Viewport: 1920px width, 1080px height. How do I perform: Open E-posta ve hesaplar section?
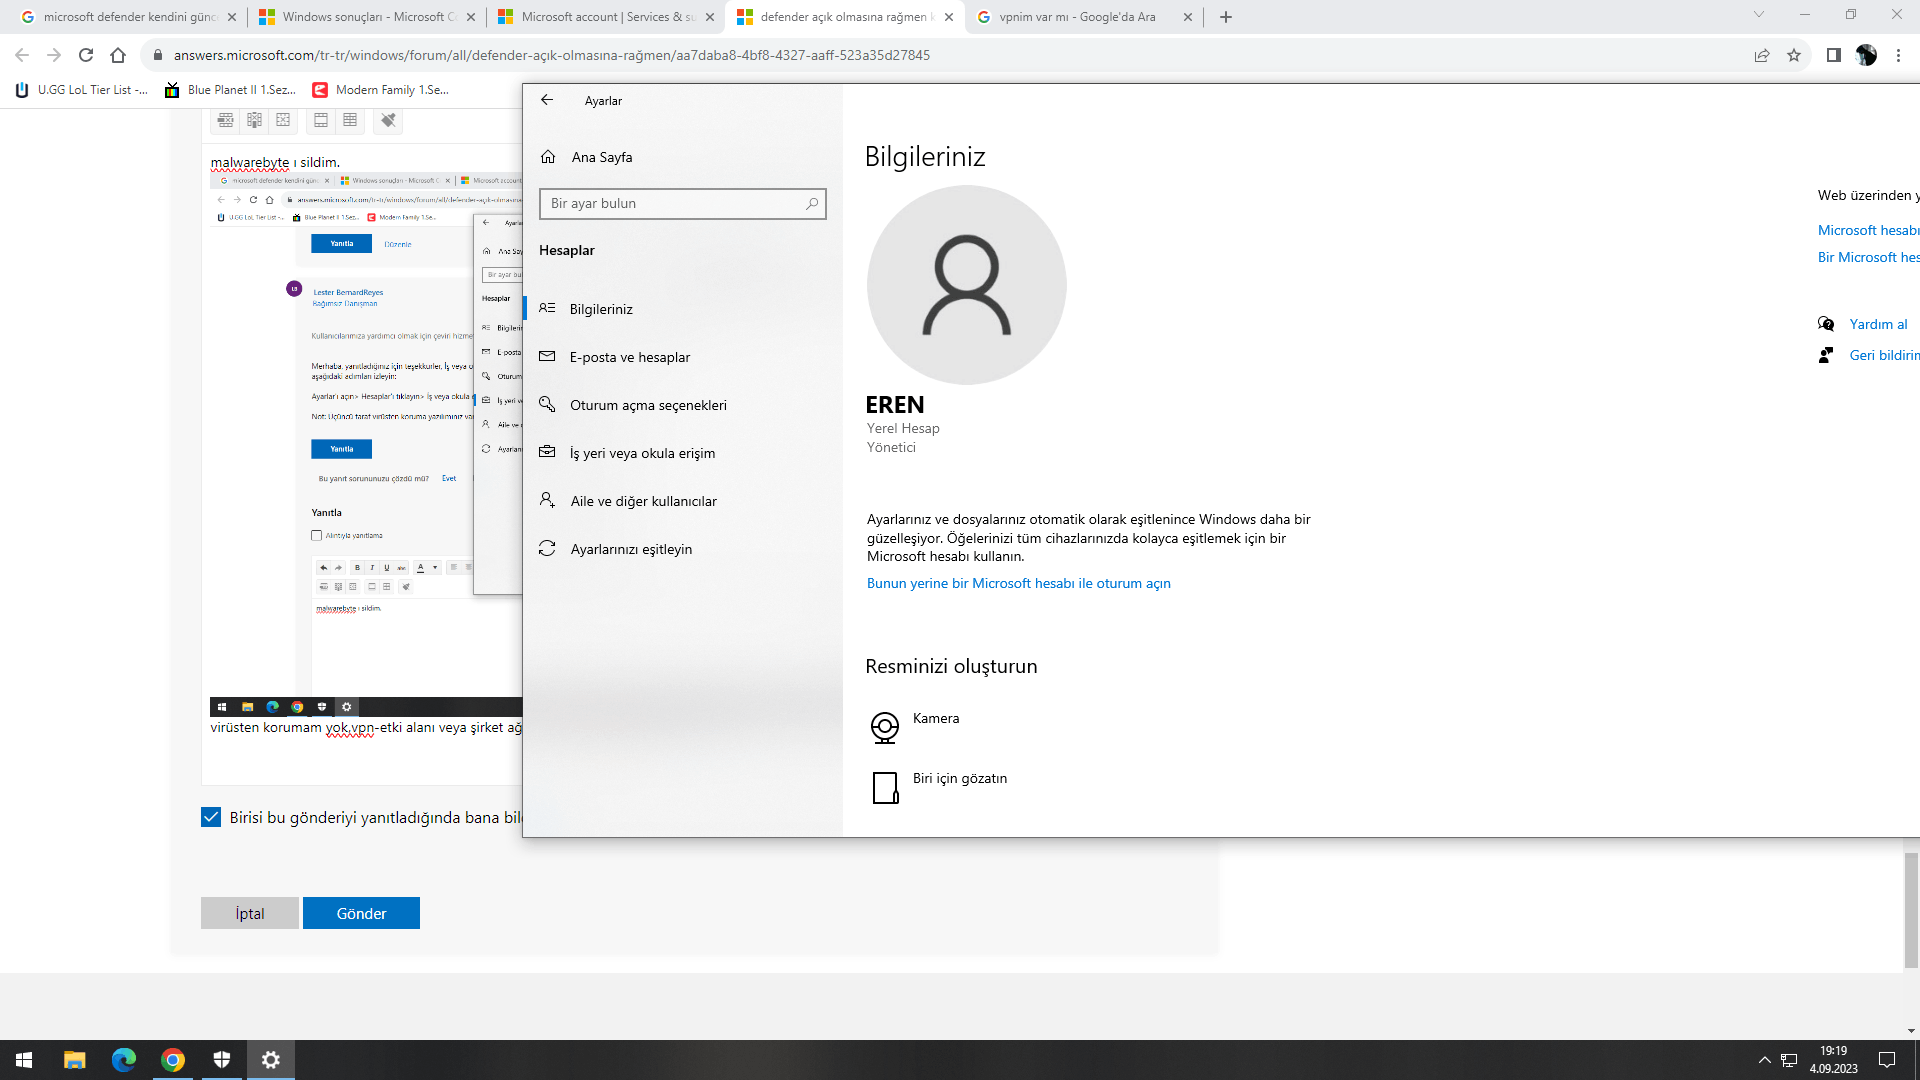[x=629, y=357]
